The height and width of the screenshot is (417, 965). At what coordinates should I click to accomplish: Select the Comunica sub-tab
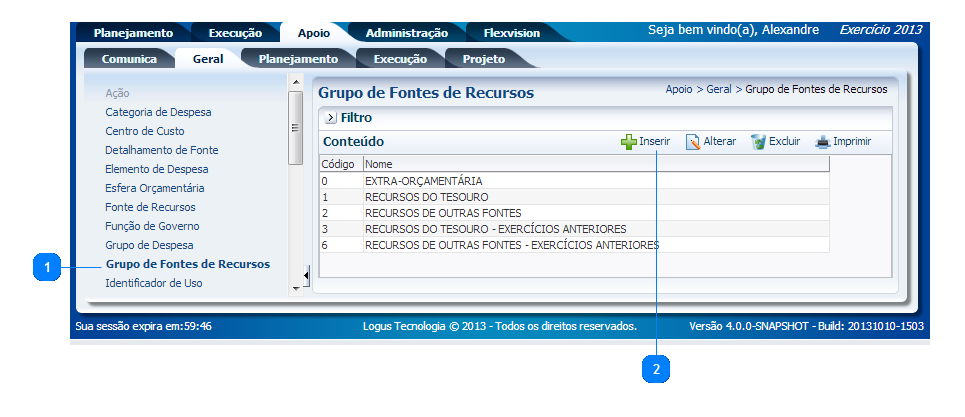pos(129,59)
